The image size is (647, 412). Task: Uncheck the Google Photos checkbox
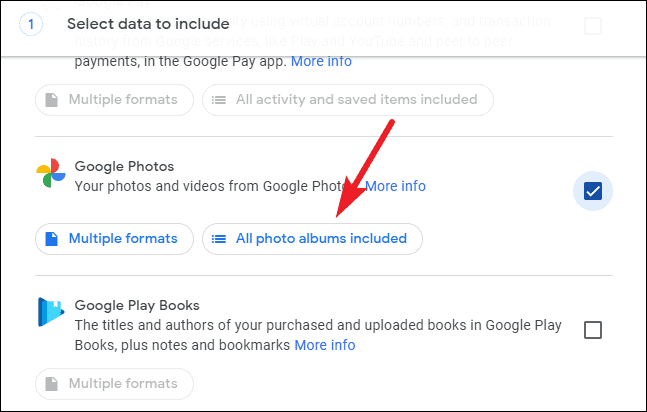[x=593, y=191]
